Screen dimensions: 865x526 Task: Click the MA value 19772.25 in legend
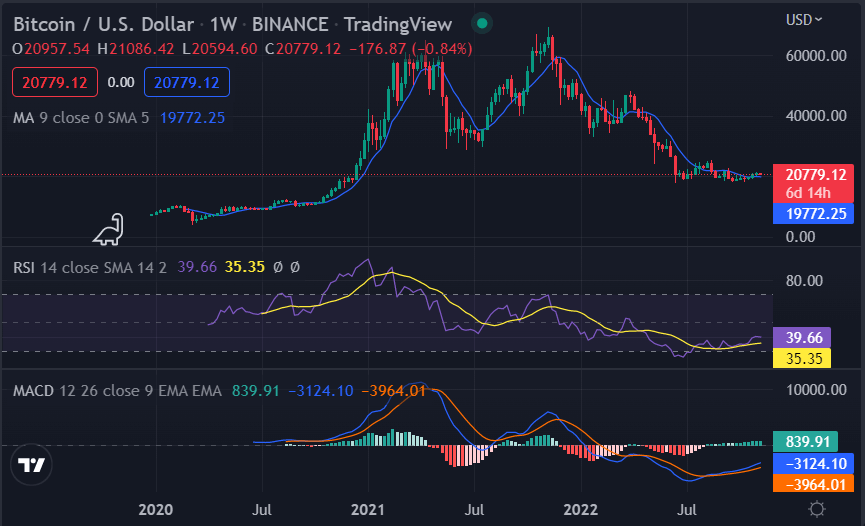(192, 118)
